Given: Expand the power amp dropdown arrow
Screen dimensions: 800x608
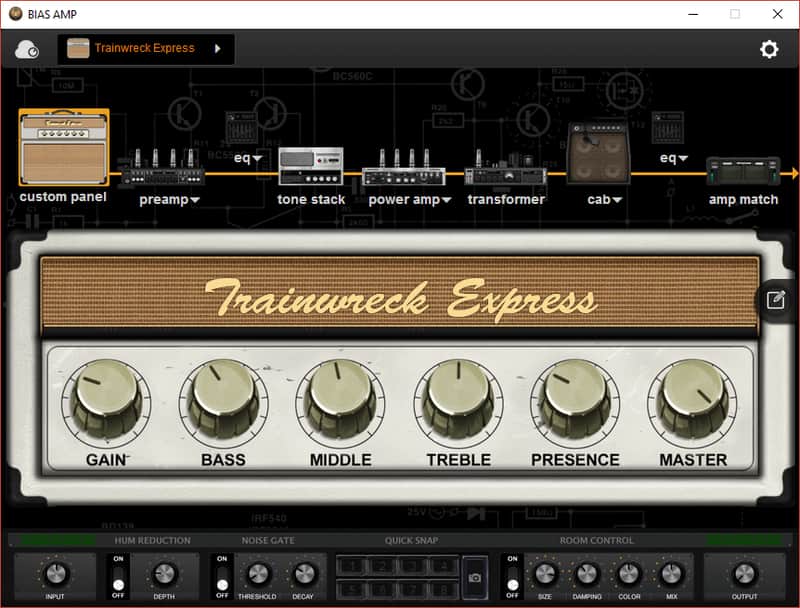Looking at the screenshot, I should 446,200.
